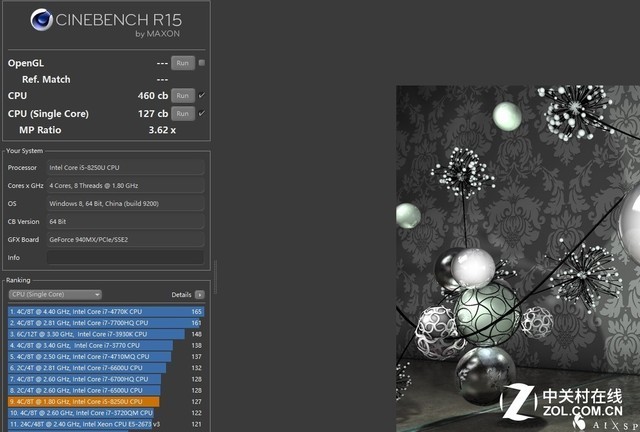Select ranking entry Intel Core i7-6500U
Image resolution: width=640 pixels, height=432 pixels.
[106, 390]
